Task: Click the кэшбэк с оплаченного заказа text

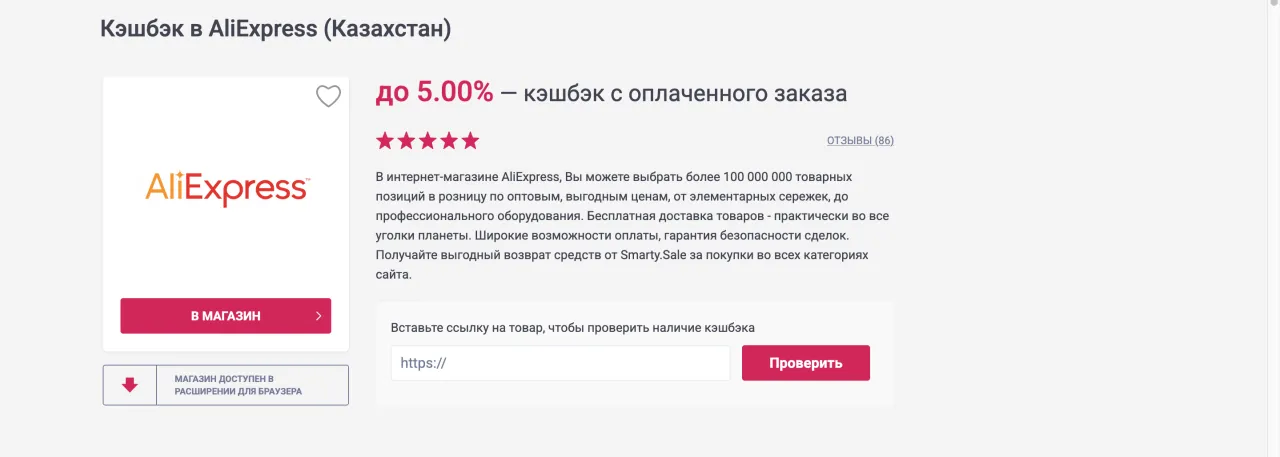Action: 684,94
